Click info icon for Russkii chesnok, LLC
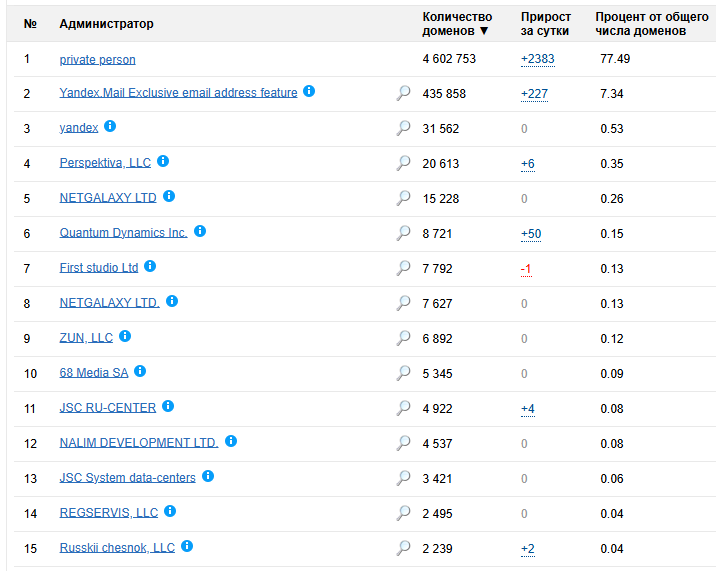 [x=187, y=546]
